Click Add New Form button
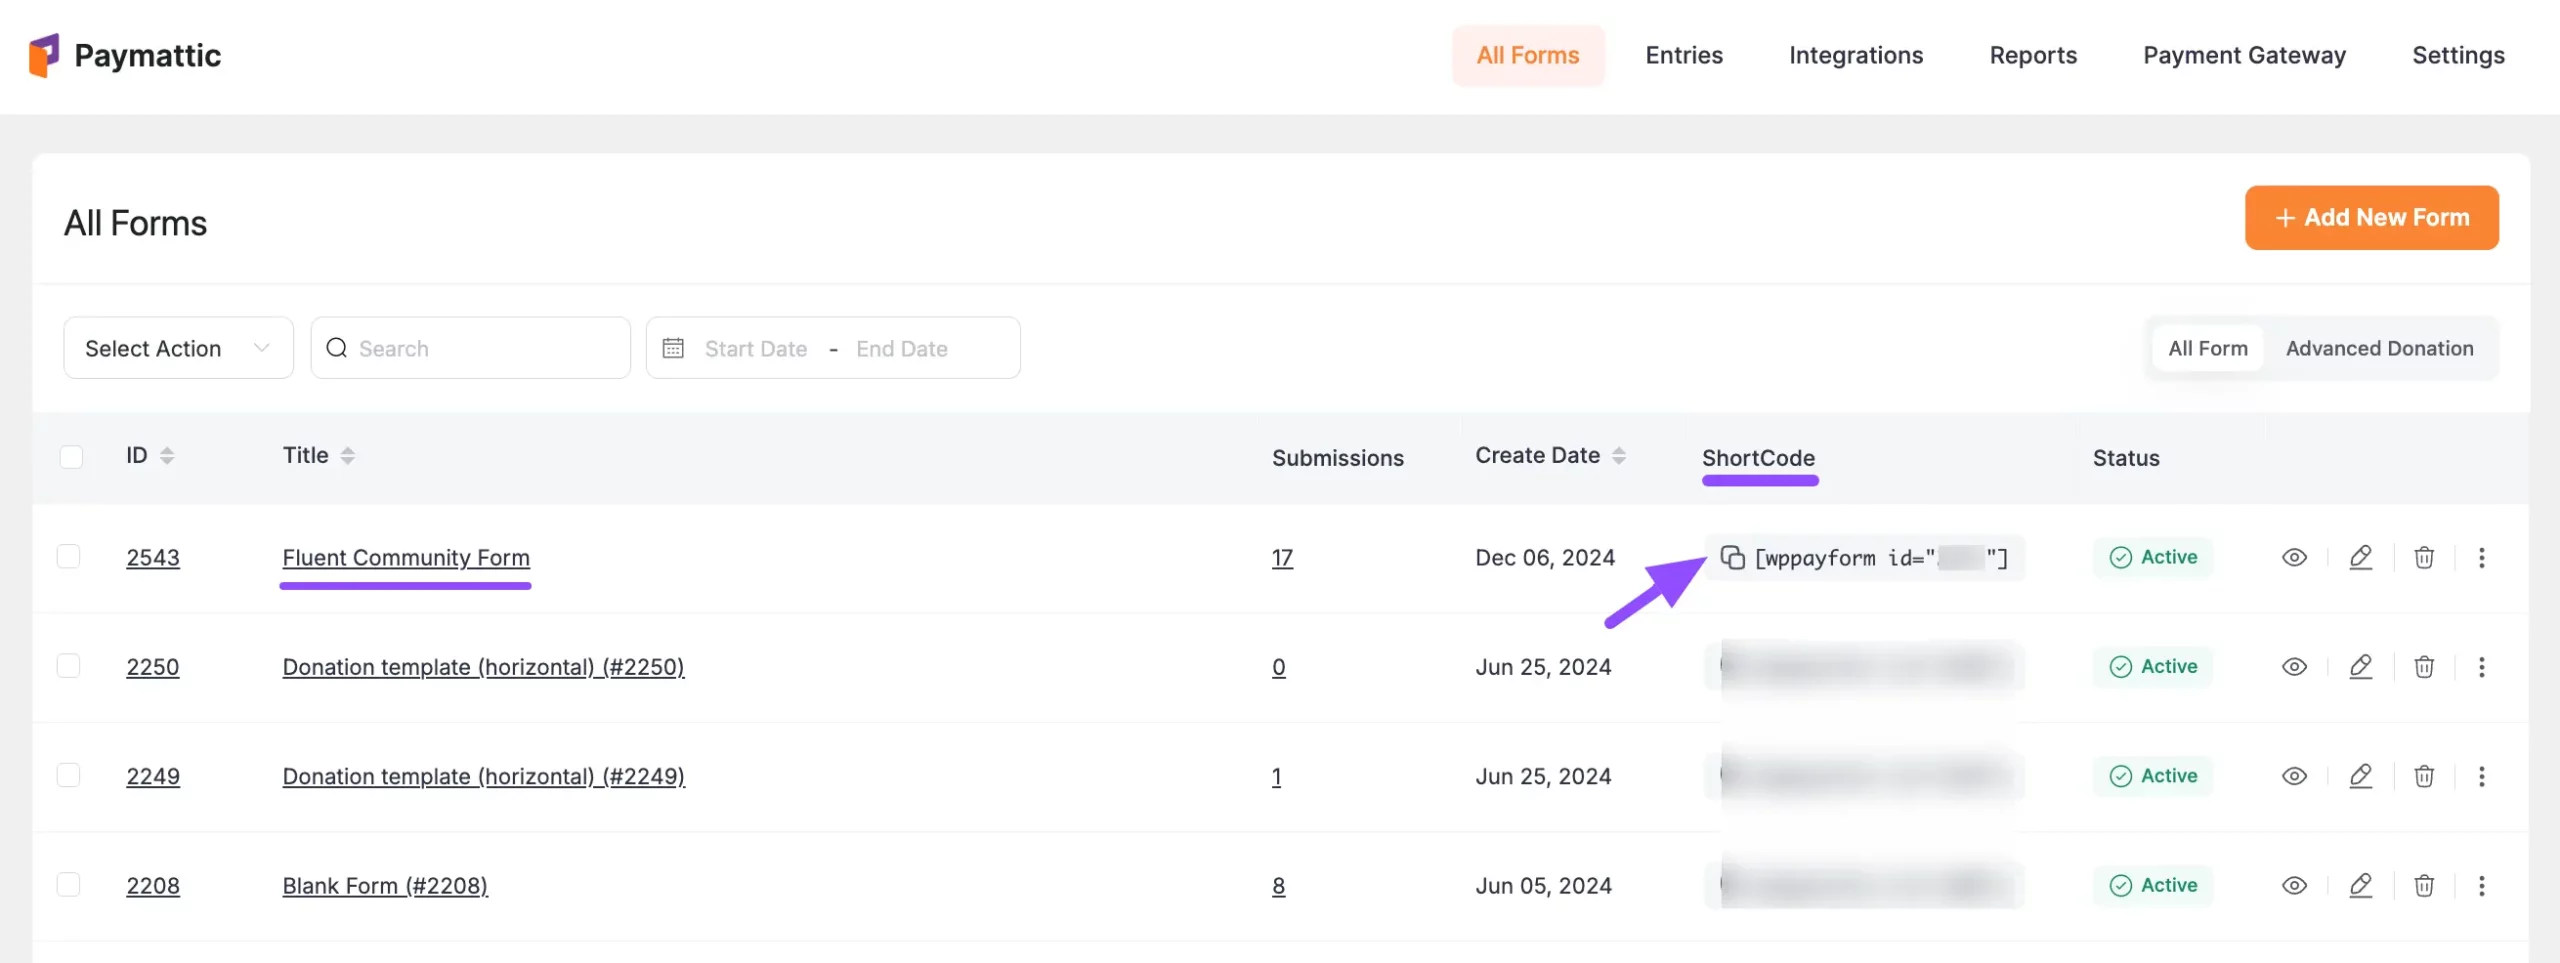 [2371, 217]
